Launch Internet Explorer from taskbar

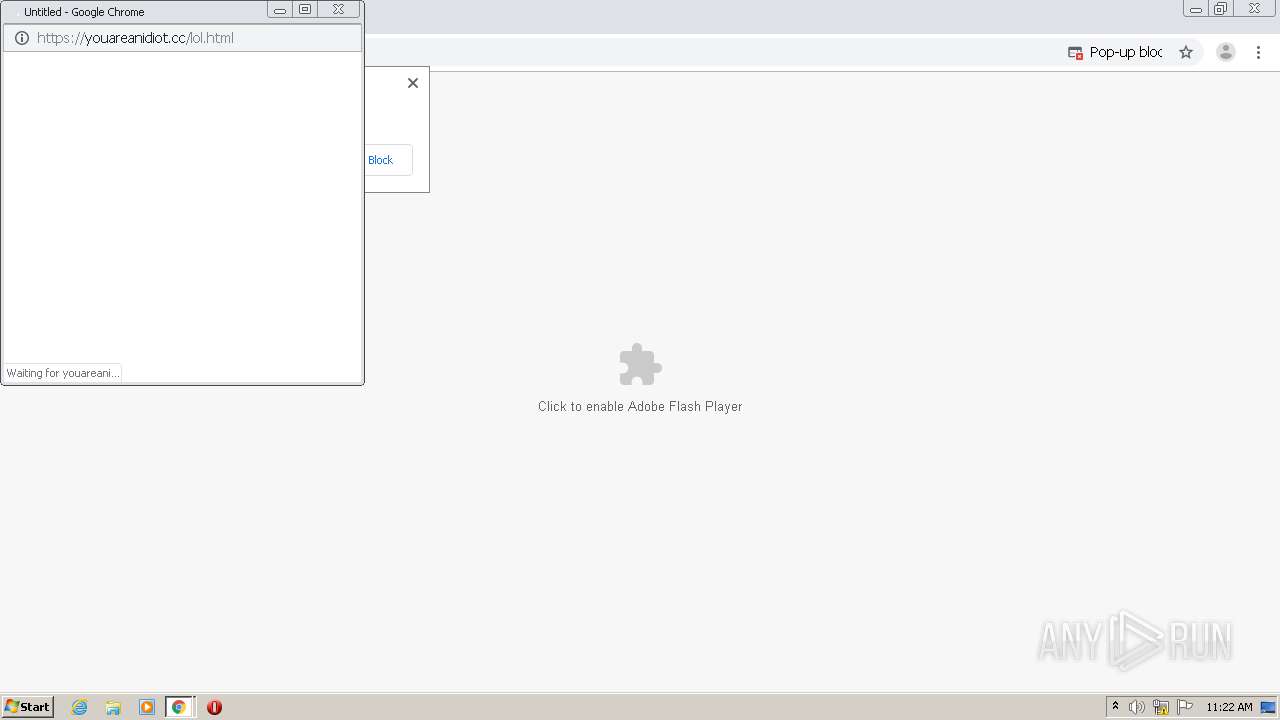click(80, 707)
